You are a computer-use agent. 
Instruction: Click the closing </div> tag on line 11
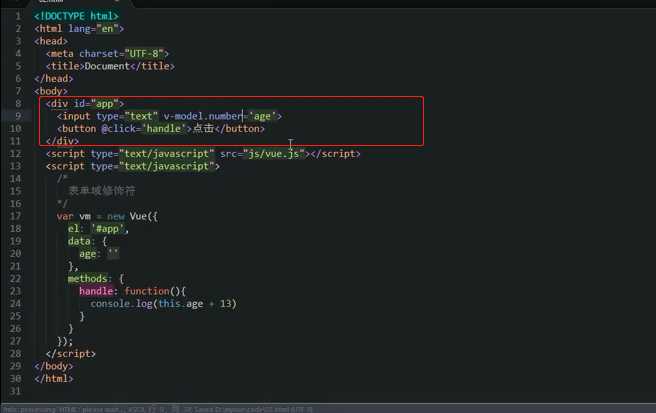tap(62, 141)
